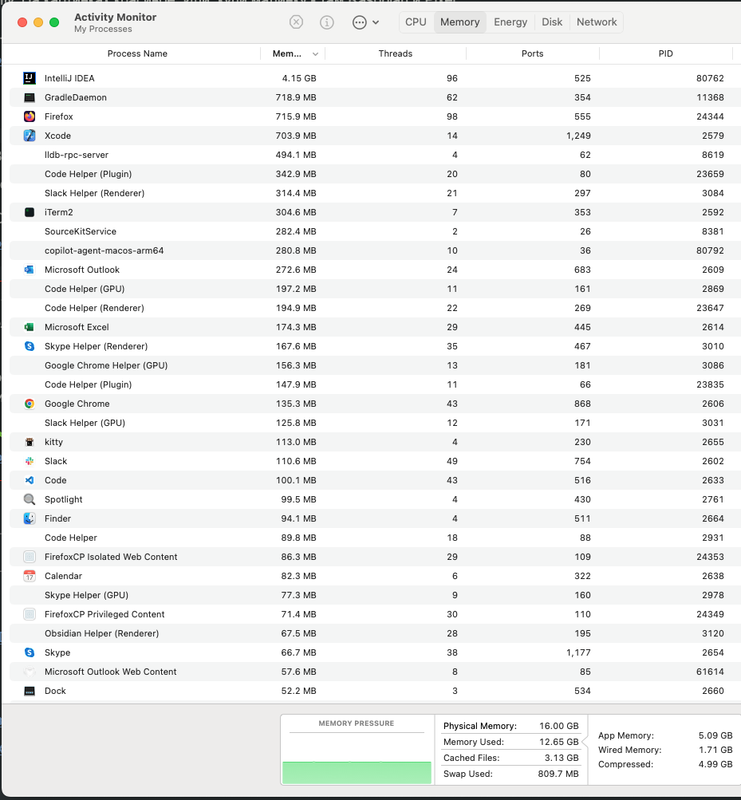Click the Memory Pressure graph
This screenshot has width=741, height=800.
(x=357, y=749)
